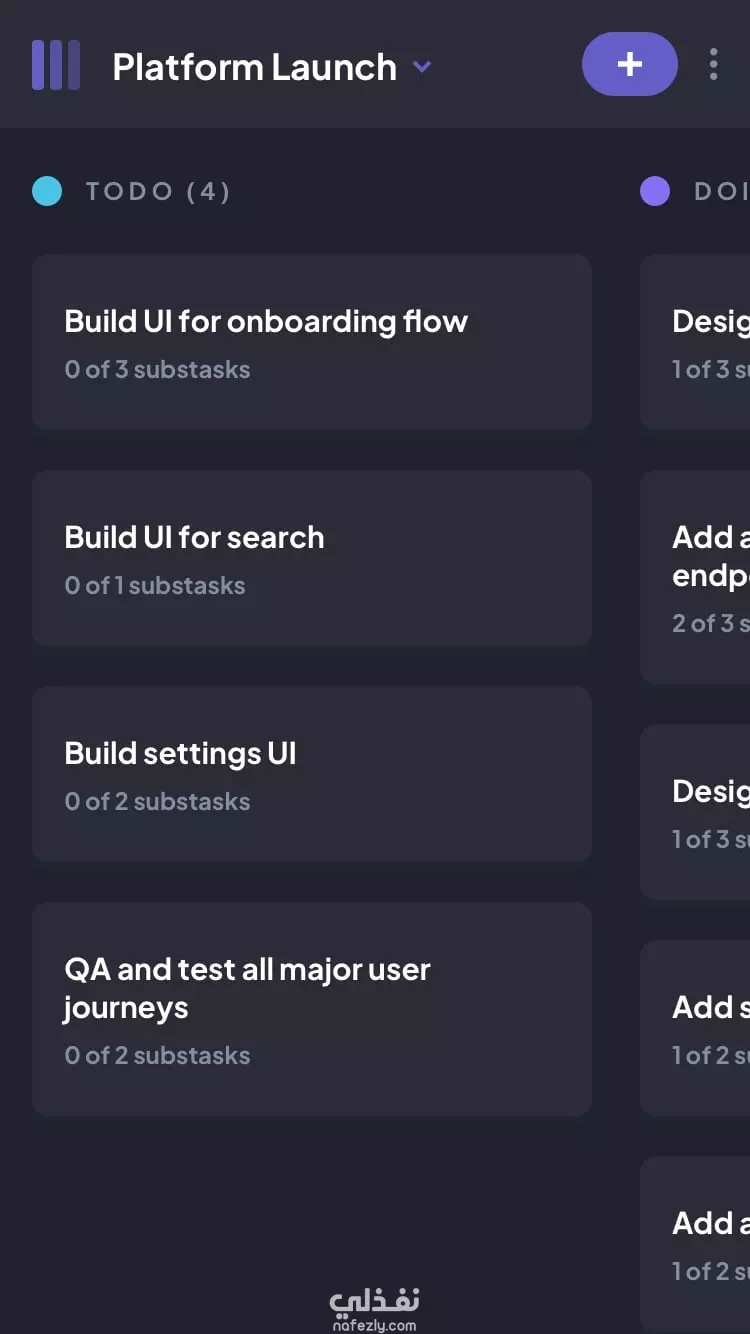This screenshot has width=750, height=1334.
Task: Click the cyan TODO column color dot
Action: pyautogui.click(x=47, y=191)
